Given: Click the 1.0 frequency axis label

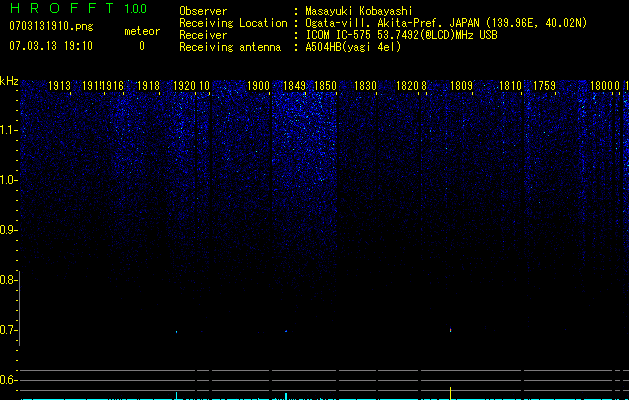Looking at the screenshot, I should 8,180.
